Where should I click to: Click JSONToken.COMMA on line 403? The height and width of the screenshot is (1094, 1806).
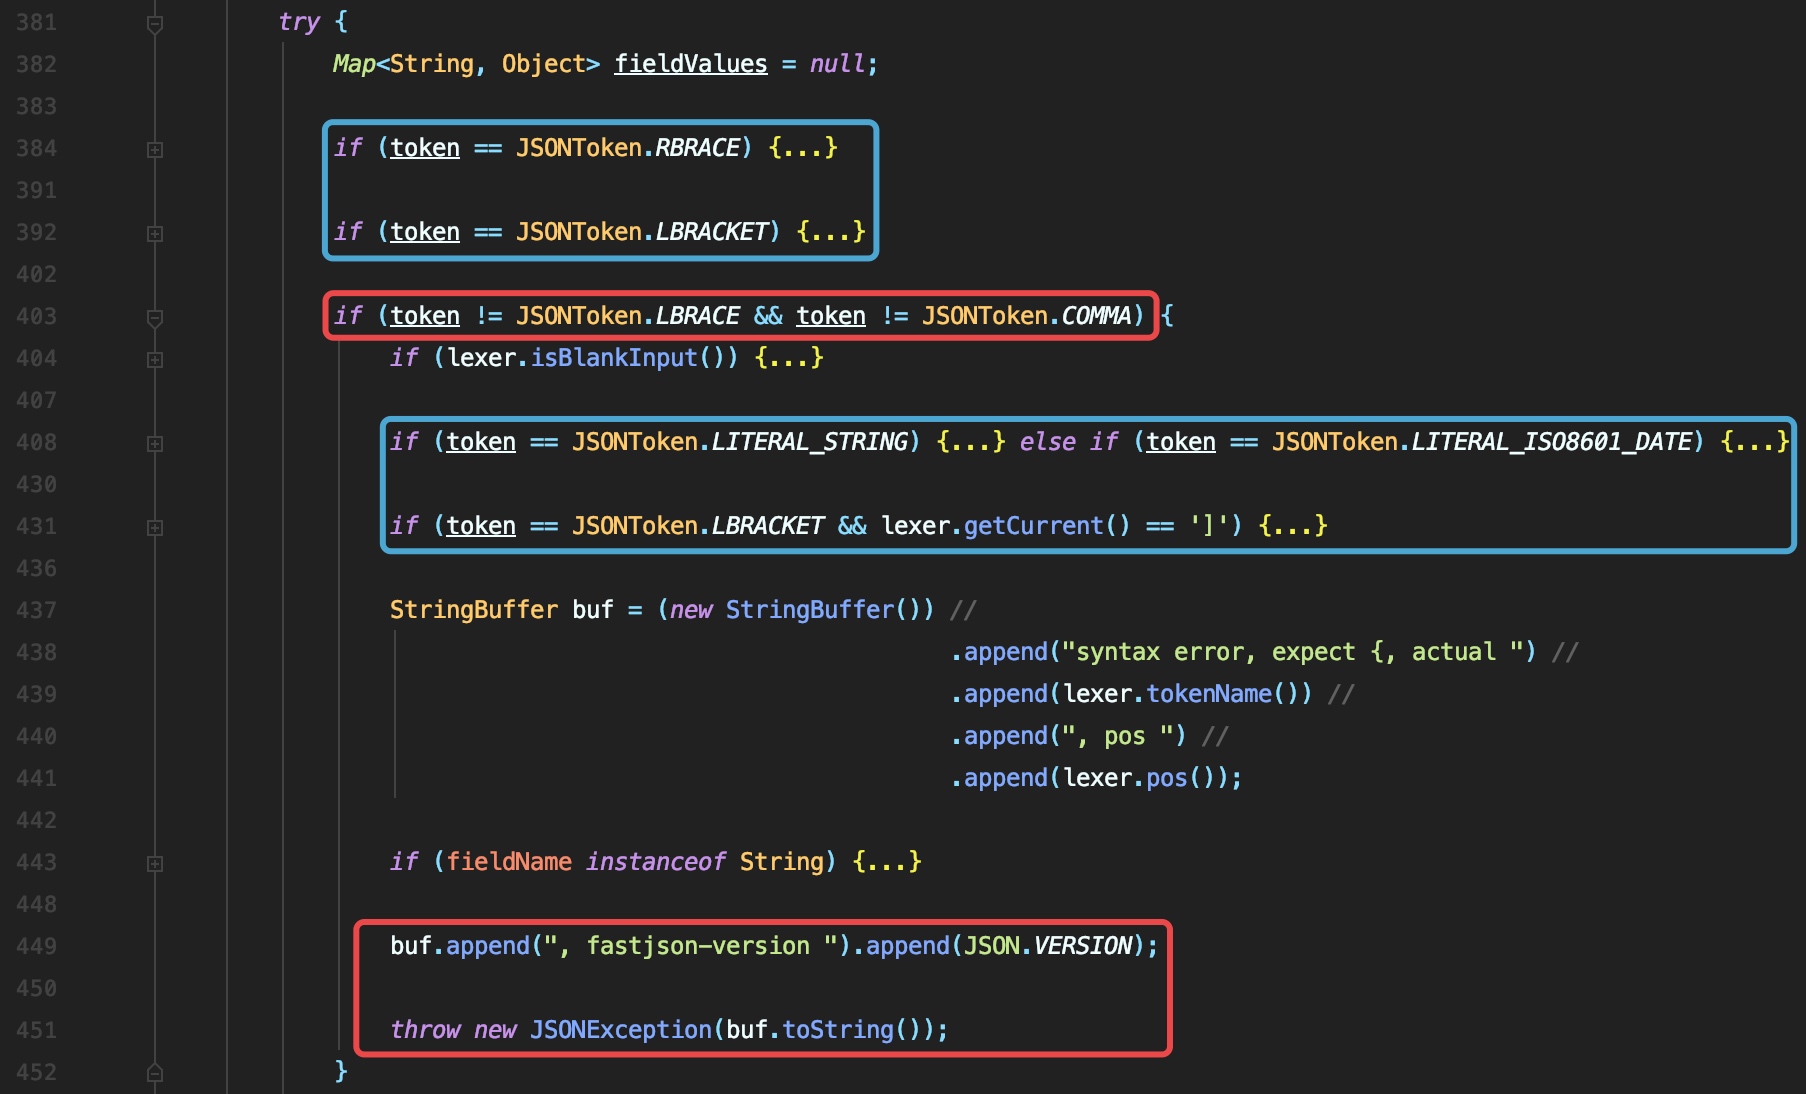point(1027,316)
